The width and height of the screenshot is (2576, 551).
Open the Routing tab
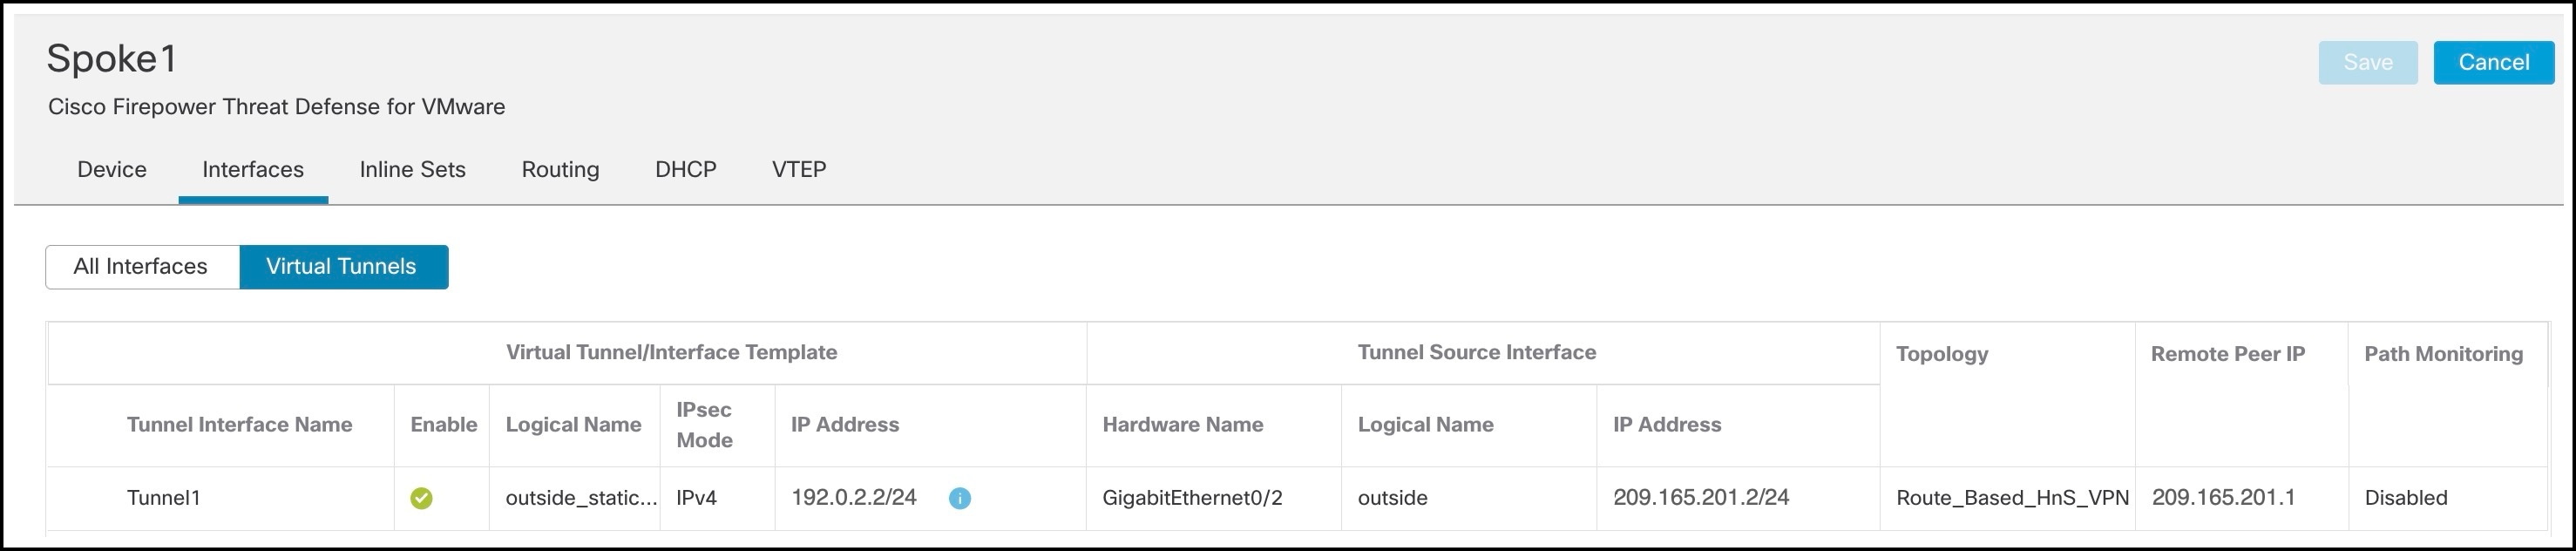tap(560, 169)
